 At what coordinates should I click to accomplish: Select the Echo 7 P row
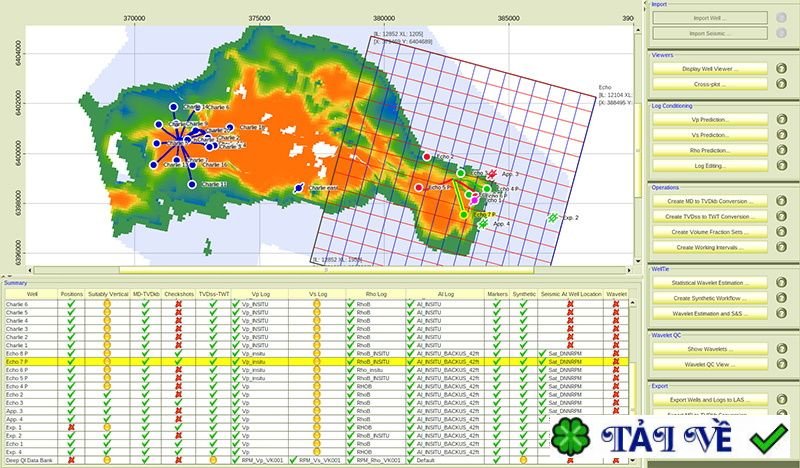(316, 361)
